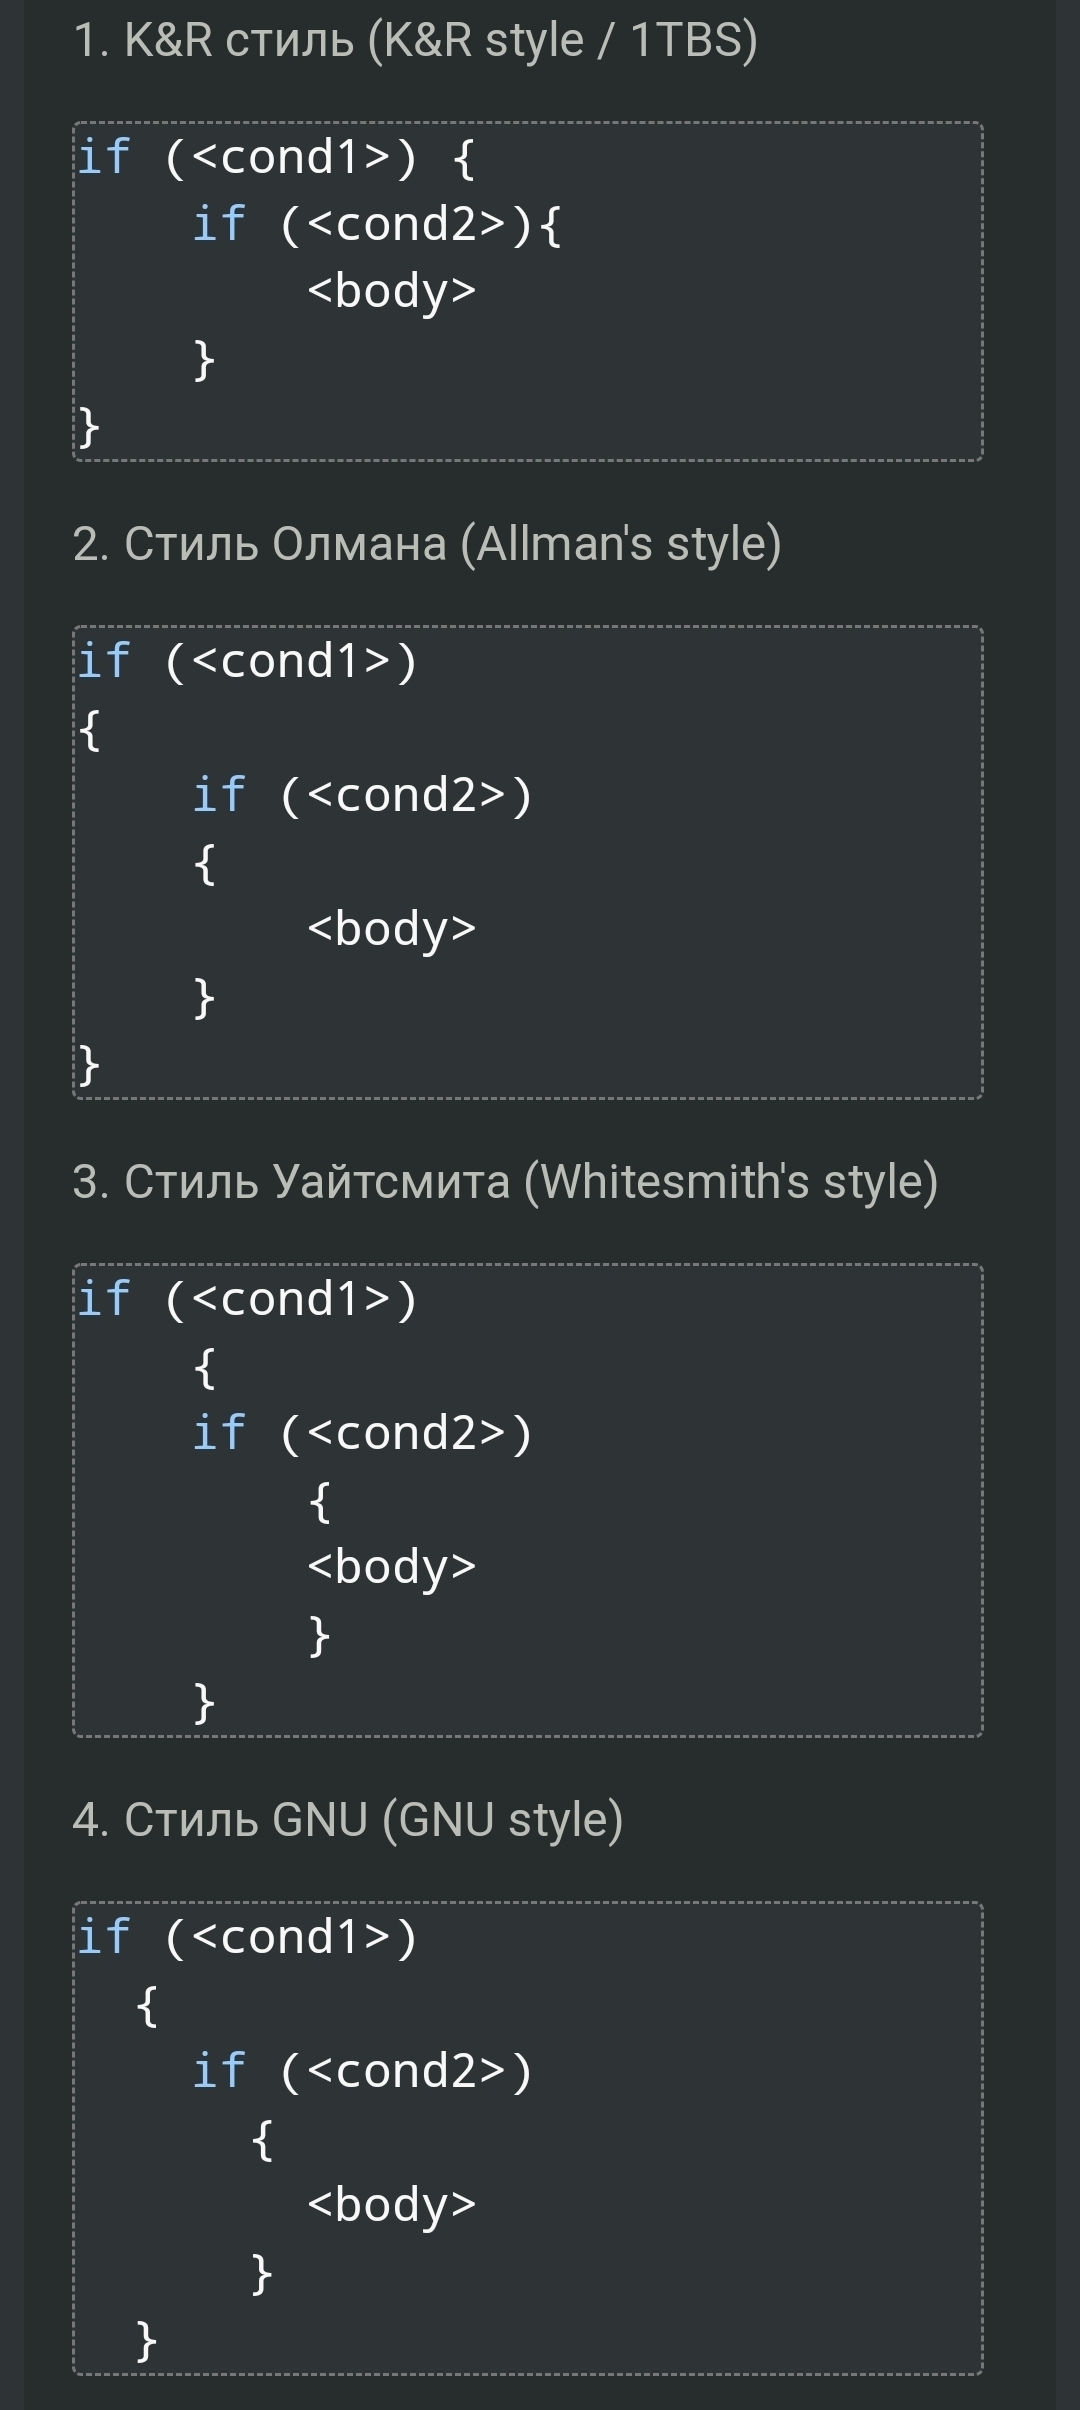Click the "Стиль GNU (GNU style)" heading

[348, 1819]
